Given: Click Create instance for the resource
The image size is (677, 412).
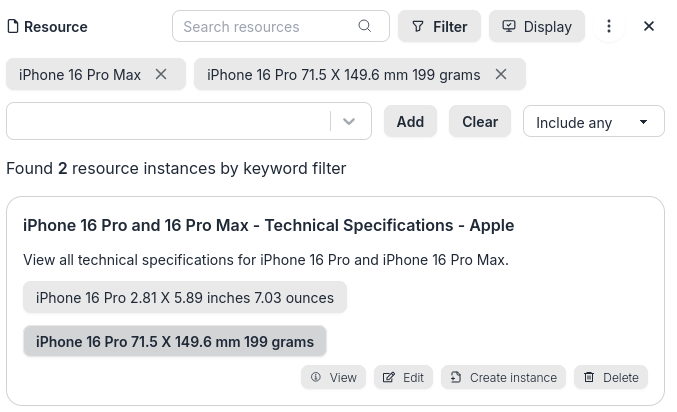Looking at the screenshot, I should (503, 378).
